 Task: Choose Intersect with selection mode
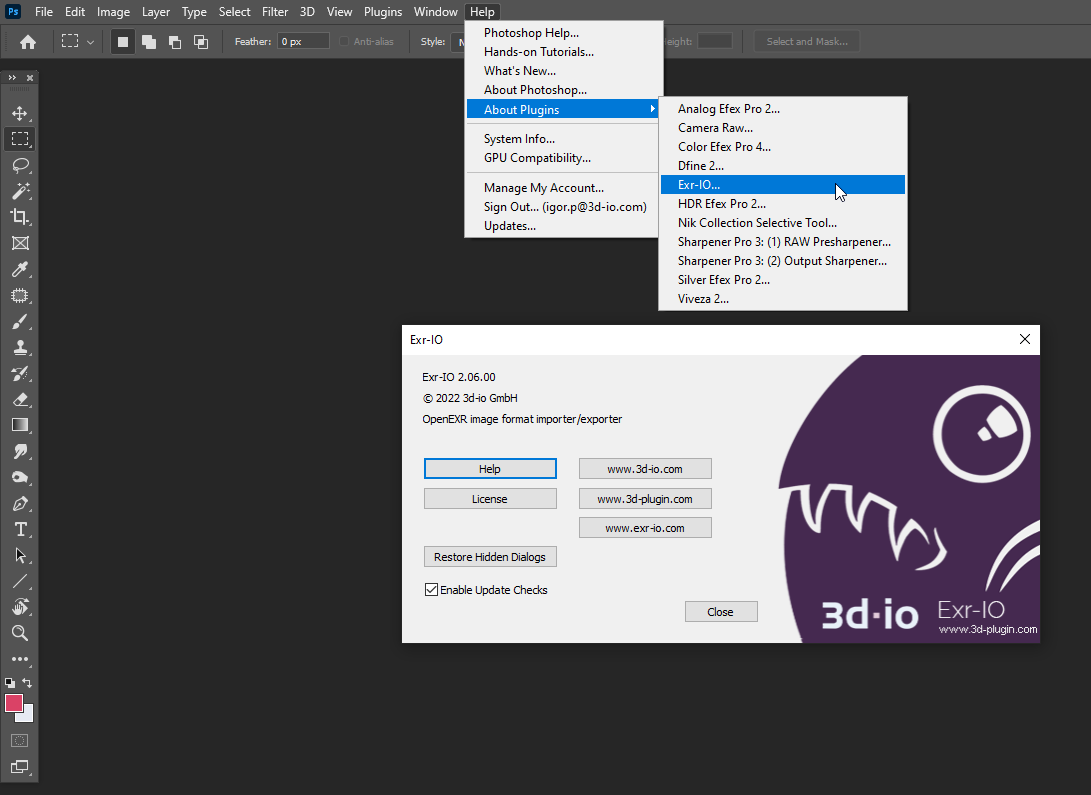[201, 42]
